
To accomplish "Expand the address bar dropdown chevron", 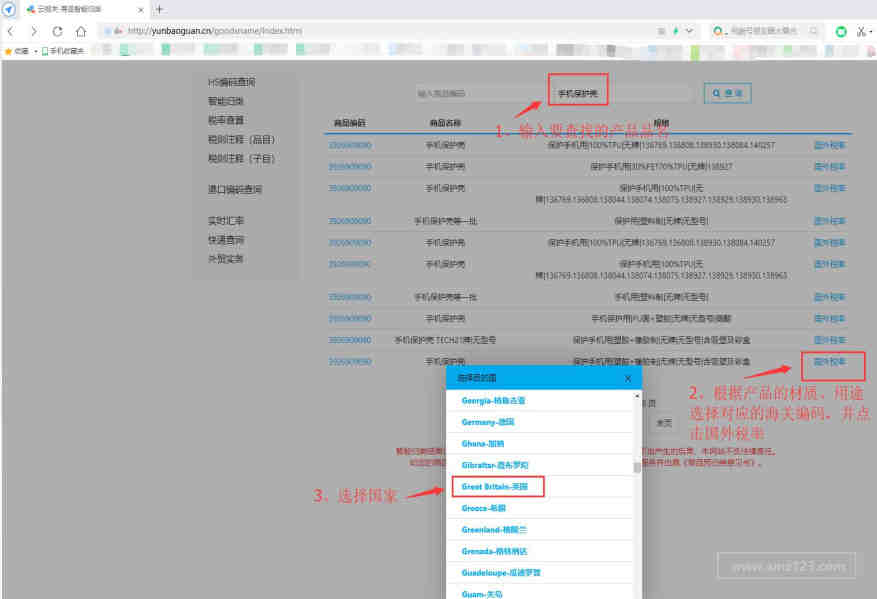I will coord(689,31).
